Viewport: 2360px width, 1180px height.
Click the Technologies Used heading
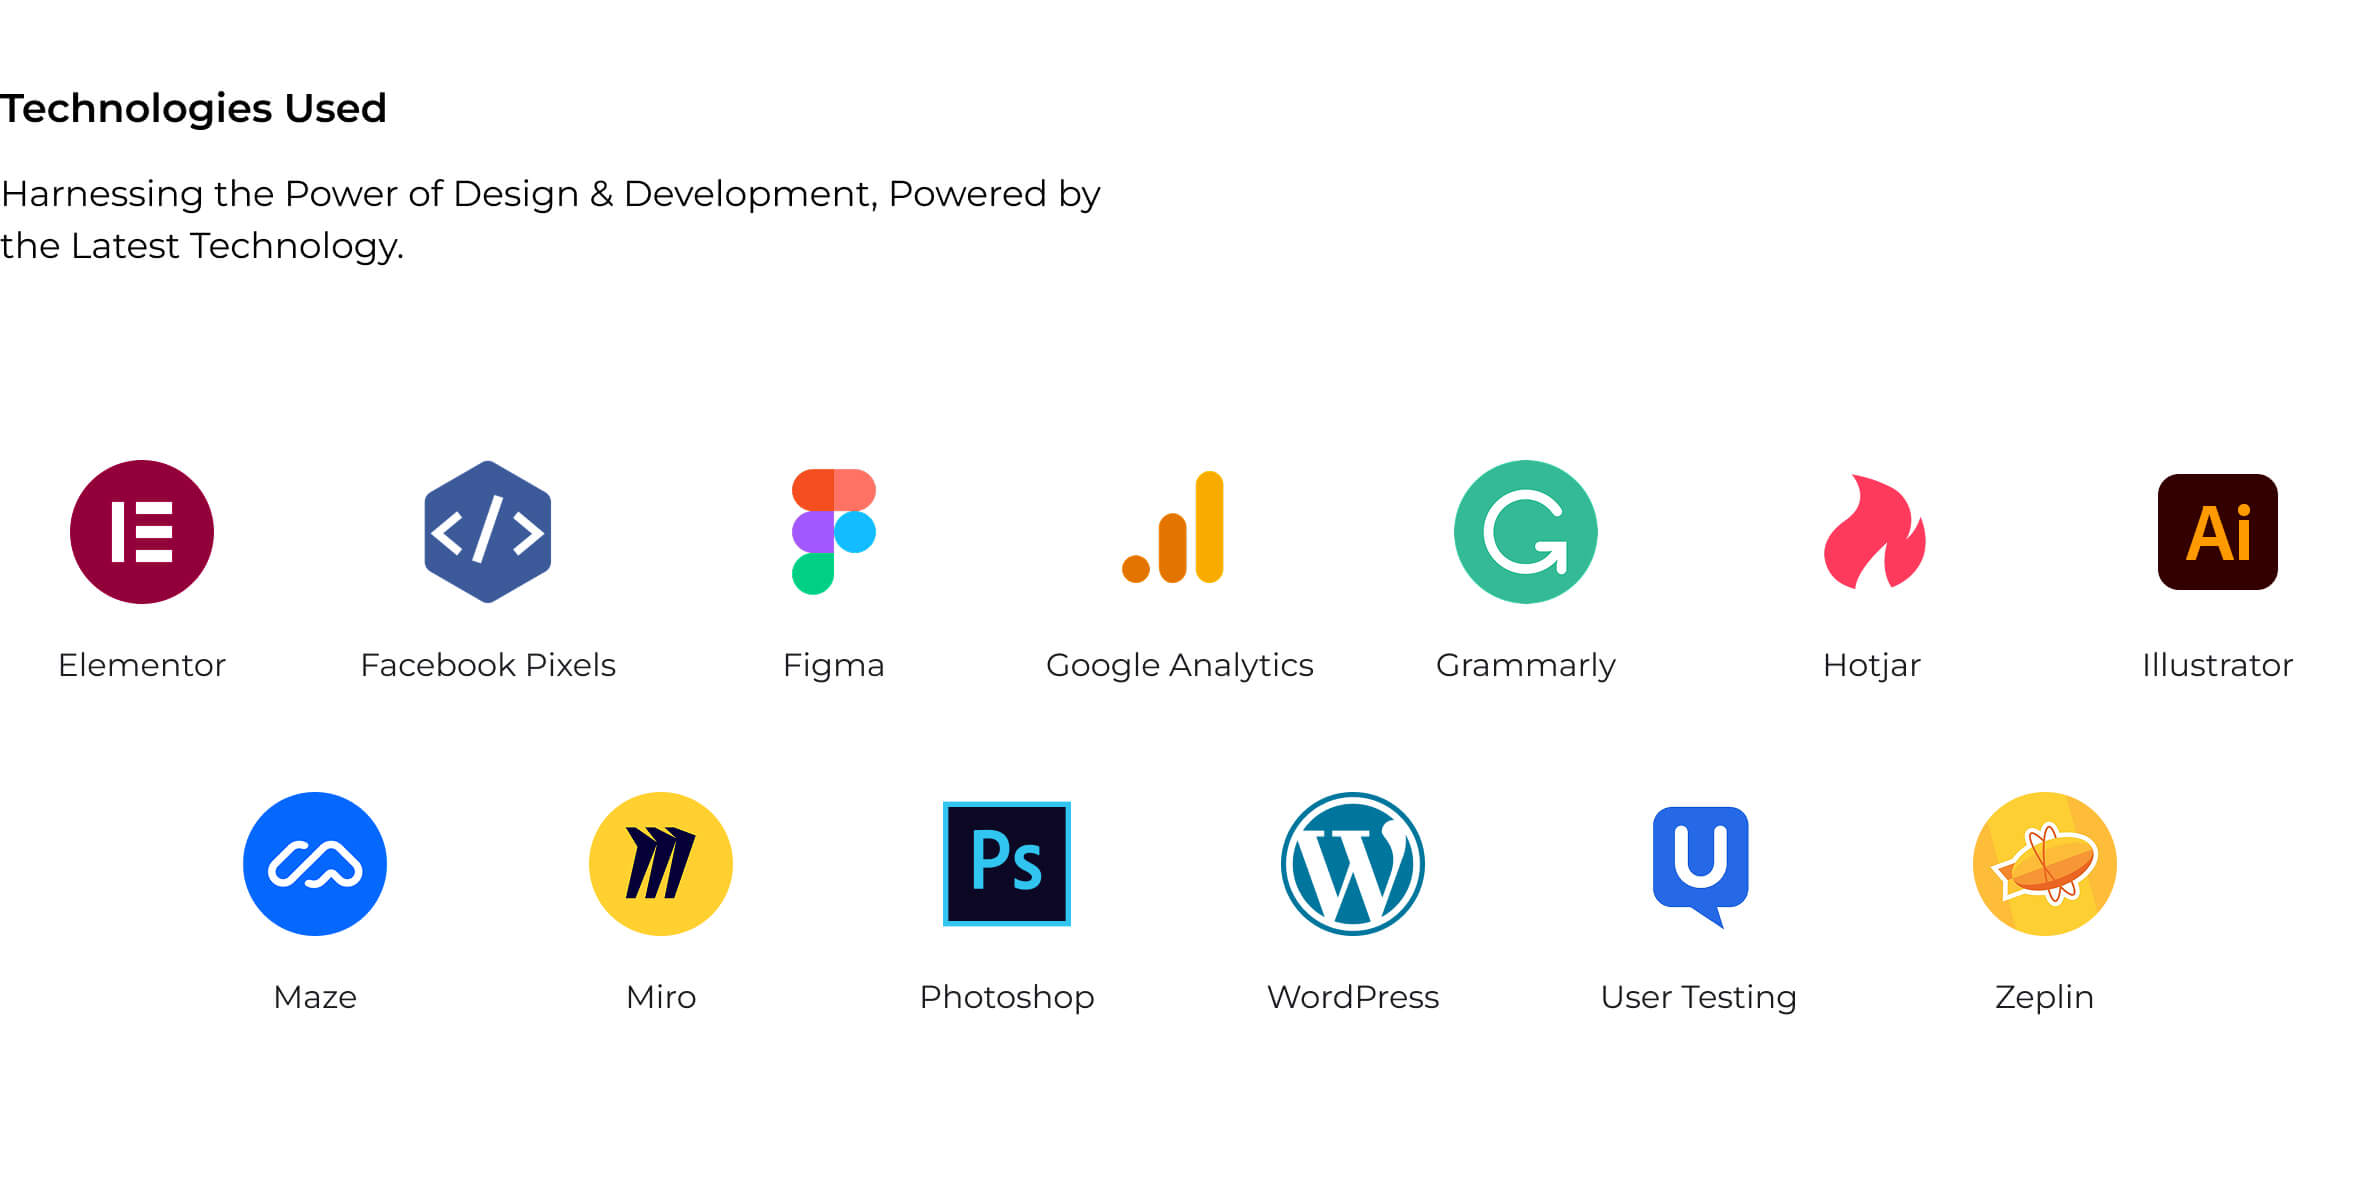click(193, 108)
